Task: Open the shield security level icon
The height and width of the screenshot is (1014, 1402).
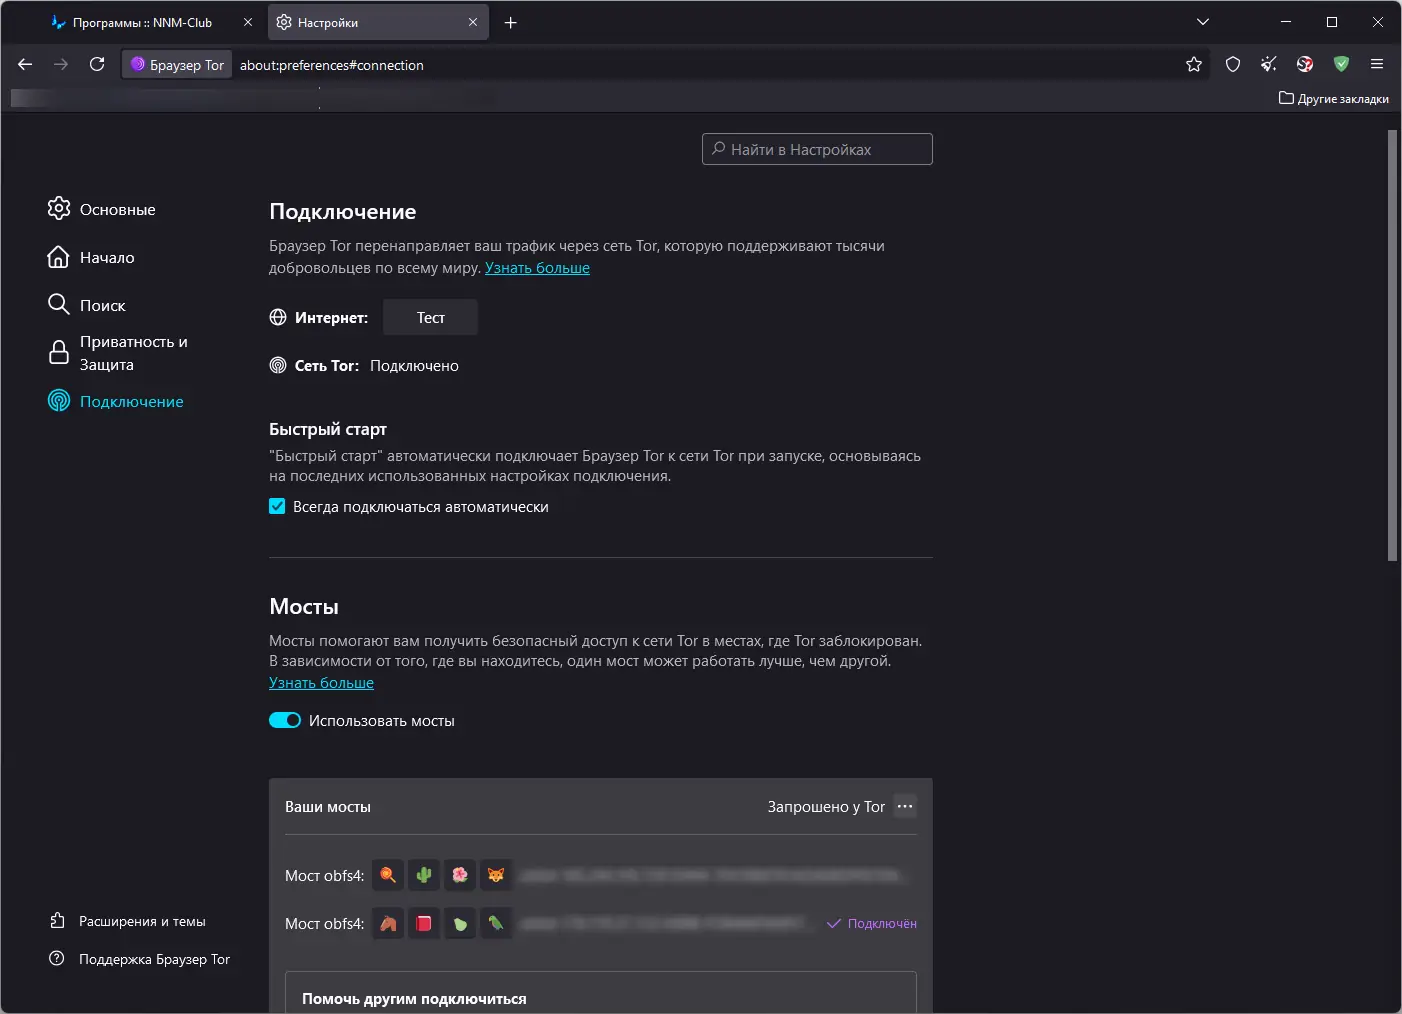Action: (x=1233, y=65)
